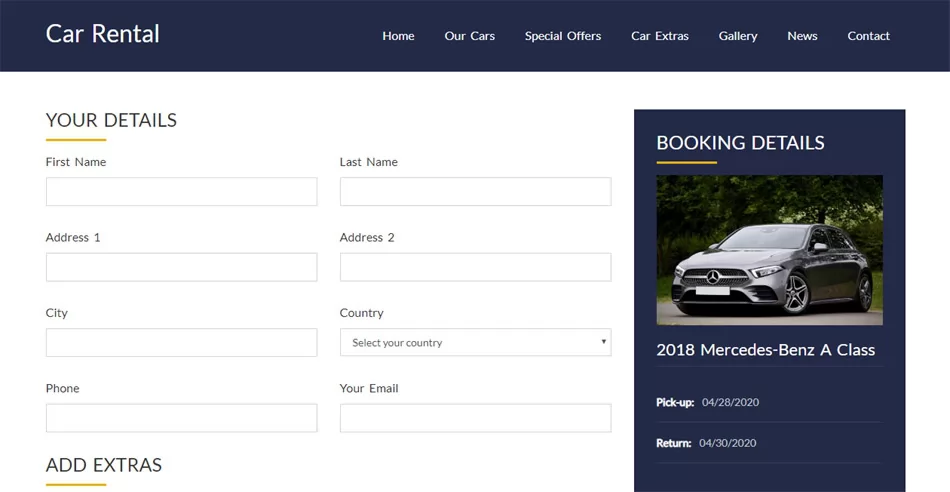Click the 2018 Mercedes-Benz A Class title

click(x=765, y=350)
